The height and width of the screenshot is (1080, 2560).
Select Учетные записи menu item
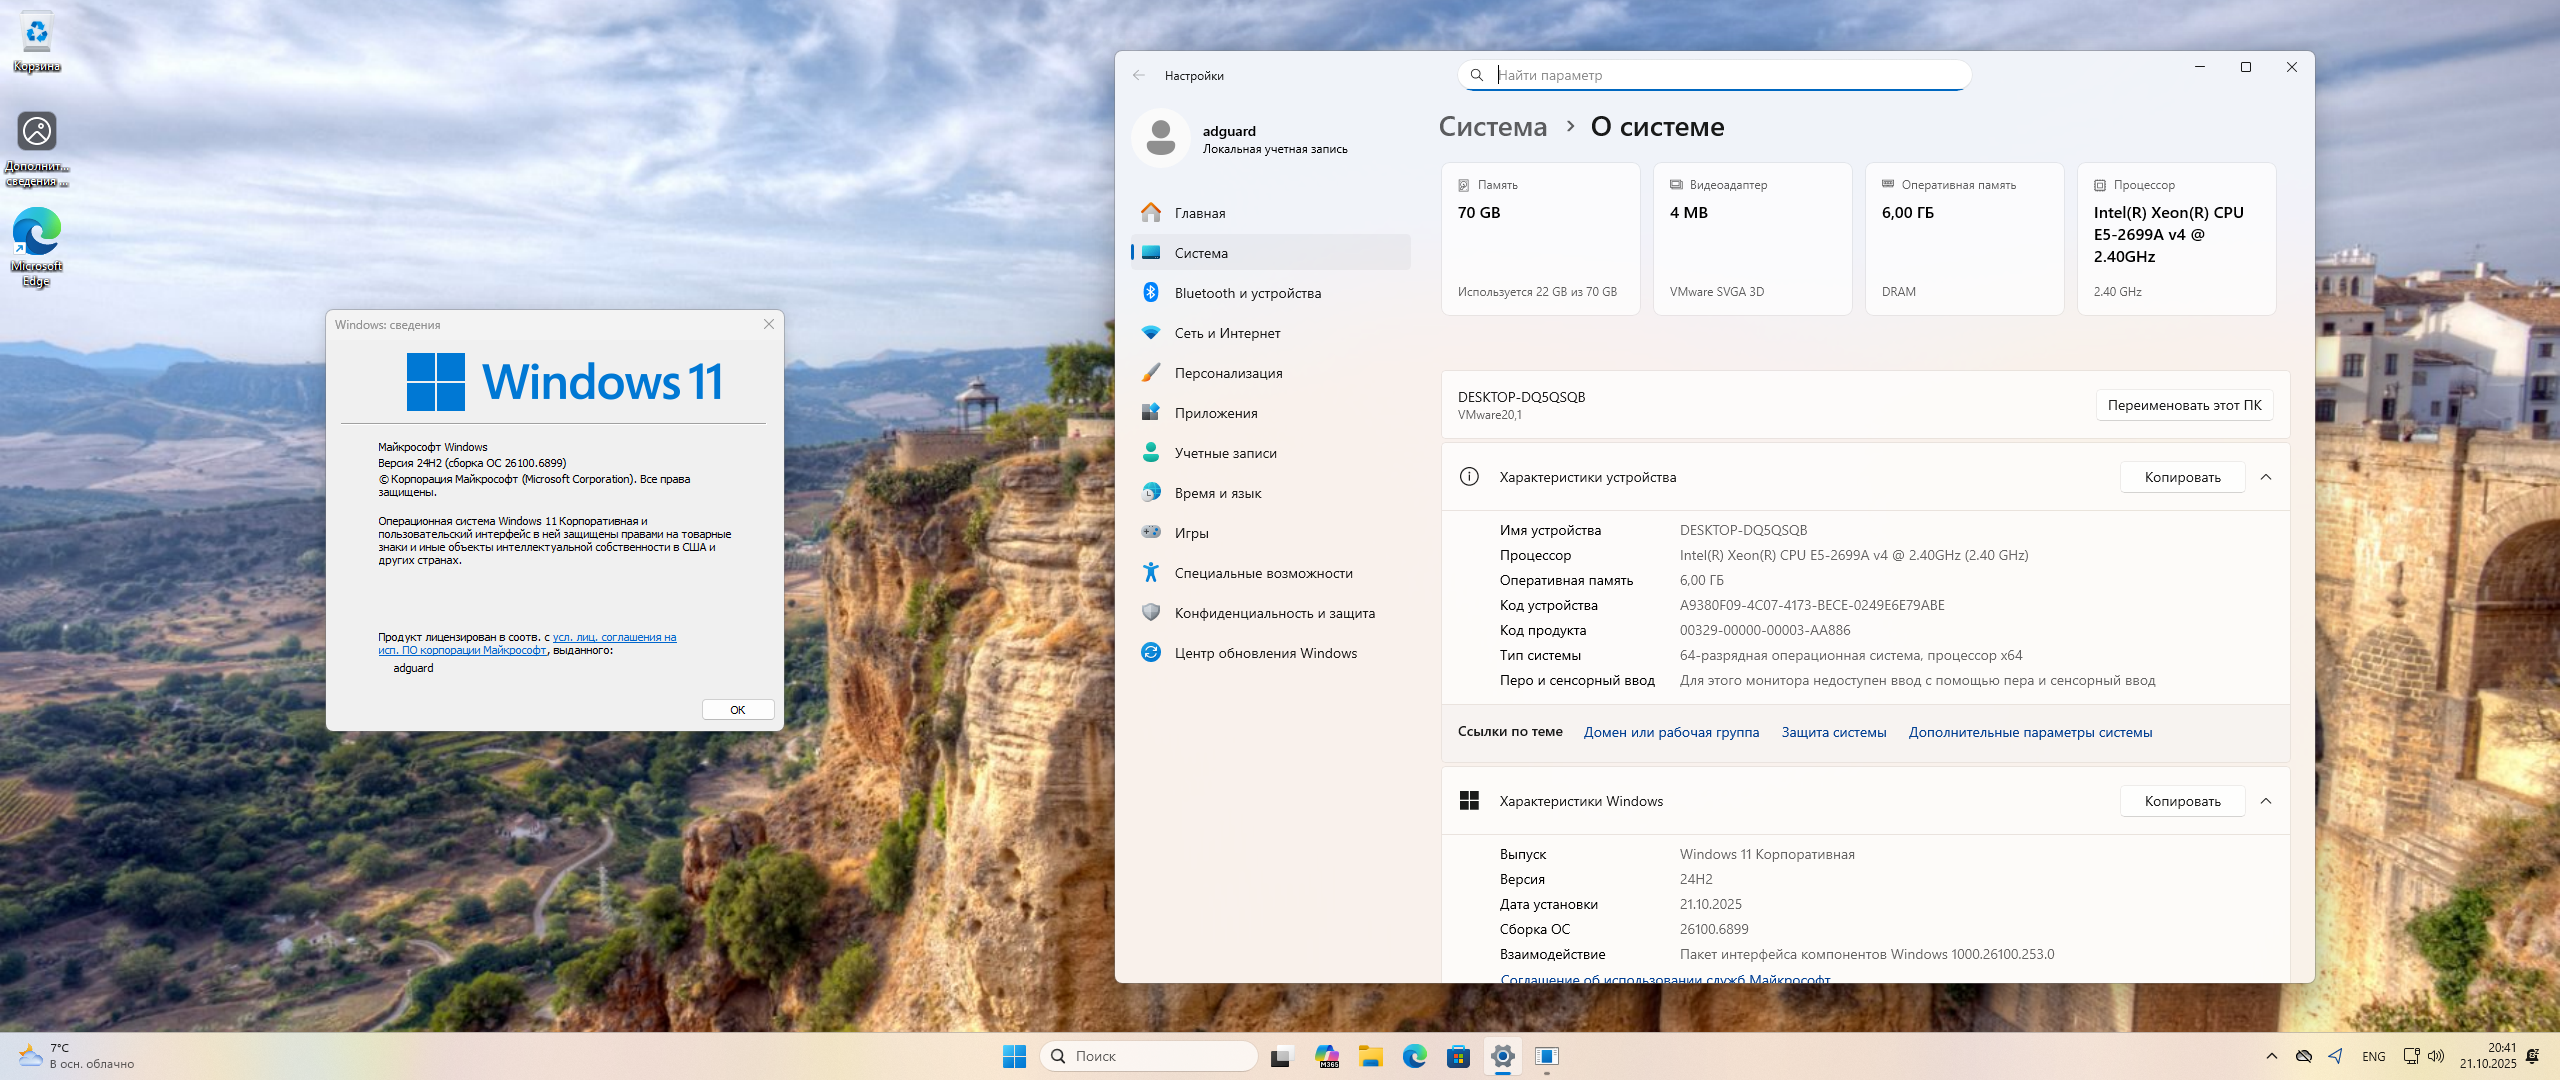[x=1225, y=453]
